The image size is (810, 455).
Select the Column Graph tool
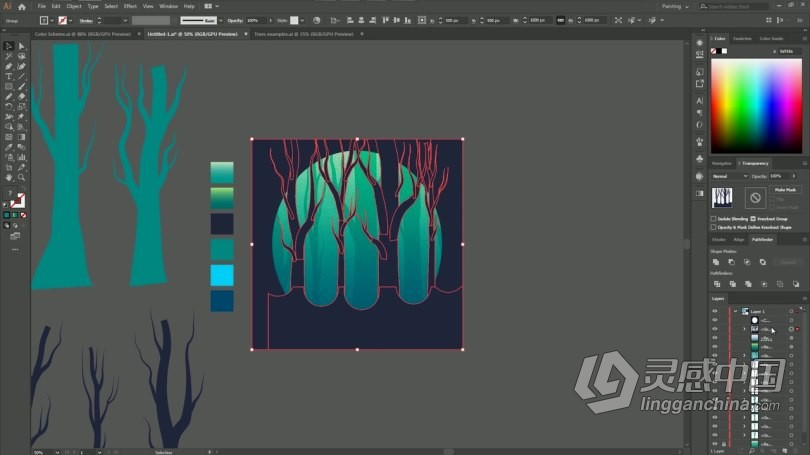pos(22,157)
